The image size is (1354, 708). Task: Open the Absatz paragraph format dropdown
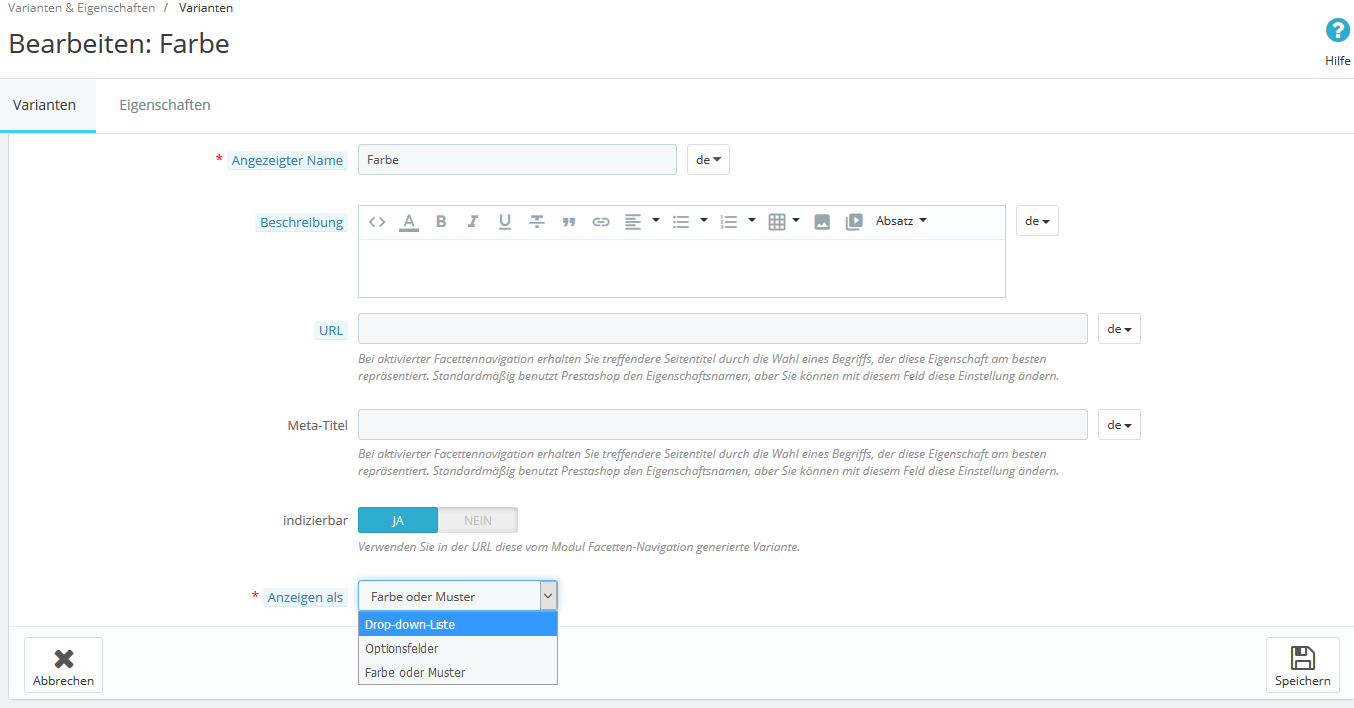(901, 221)
